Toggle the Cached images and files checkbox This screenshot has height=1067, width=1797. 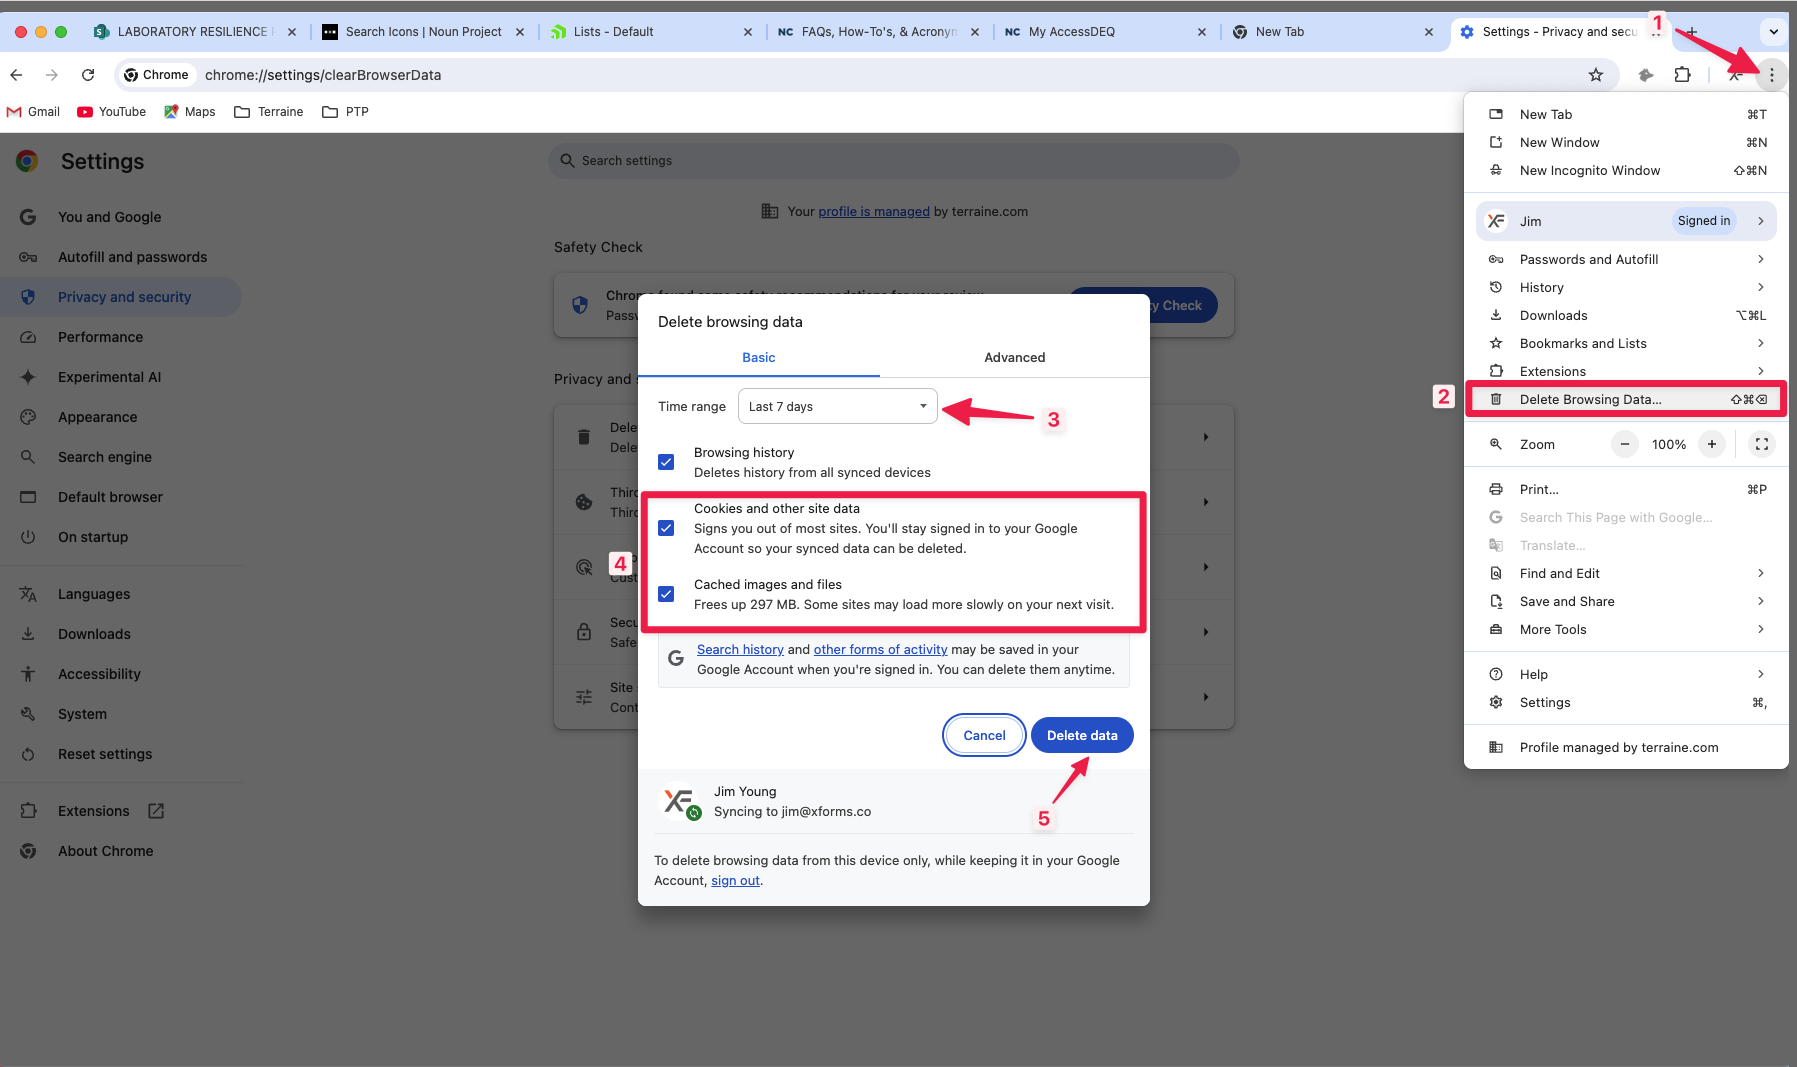[666, 594]
